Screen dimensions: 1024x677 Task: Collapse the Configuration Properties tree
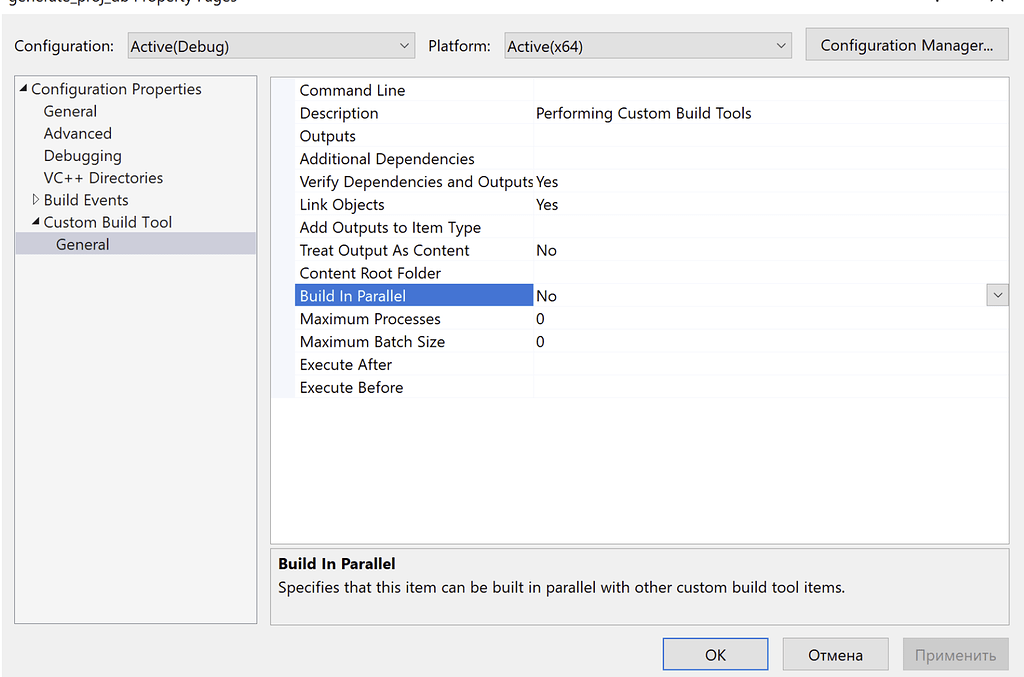[x=22, y=89]
